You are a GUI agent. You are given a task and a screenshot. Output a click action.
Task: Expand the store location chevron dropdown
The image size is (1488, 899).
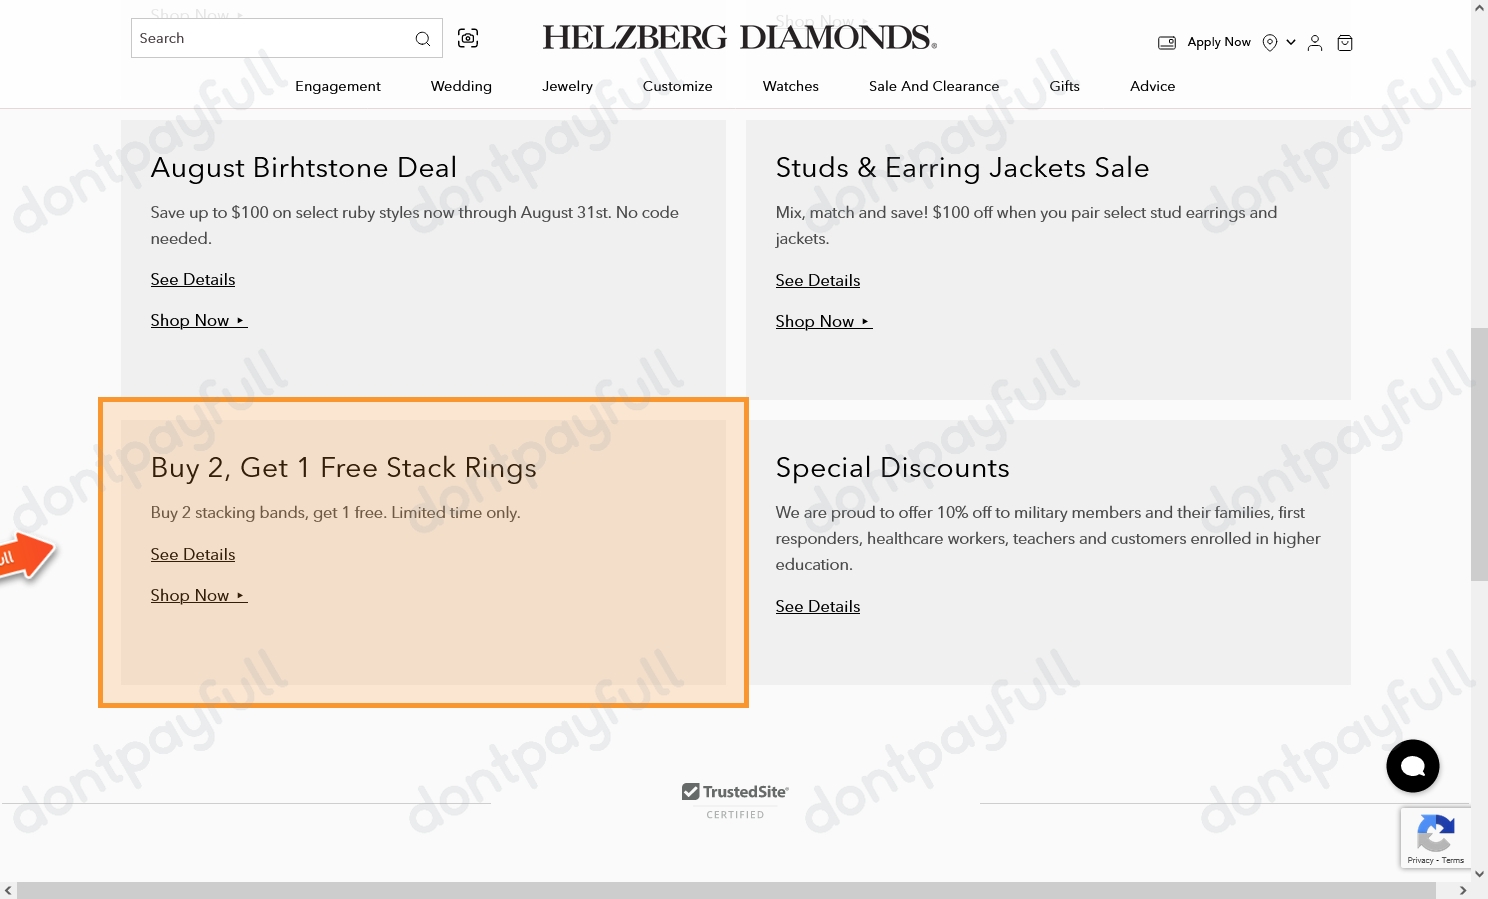click(1290, 42)
